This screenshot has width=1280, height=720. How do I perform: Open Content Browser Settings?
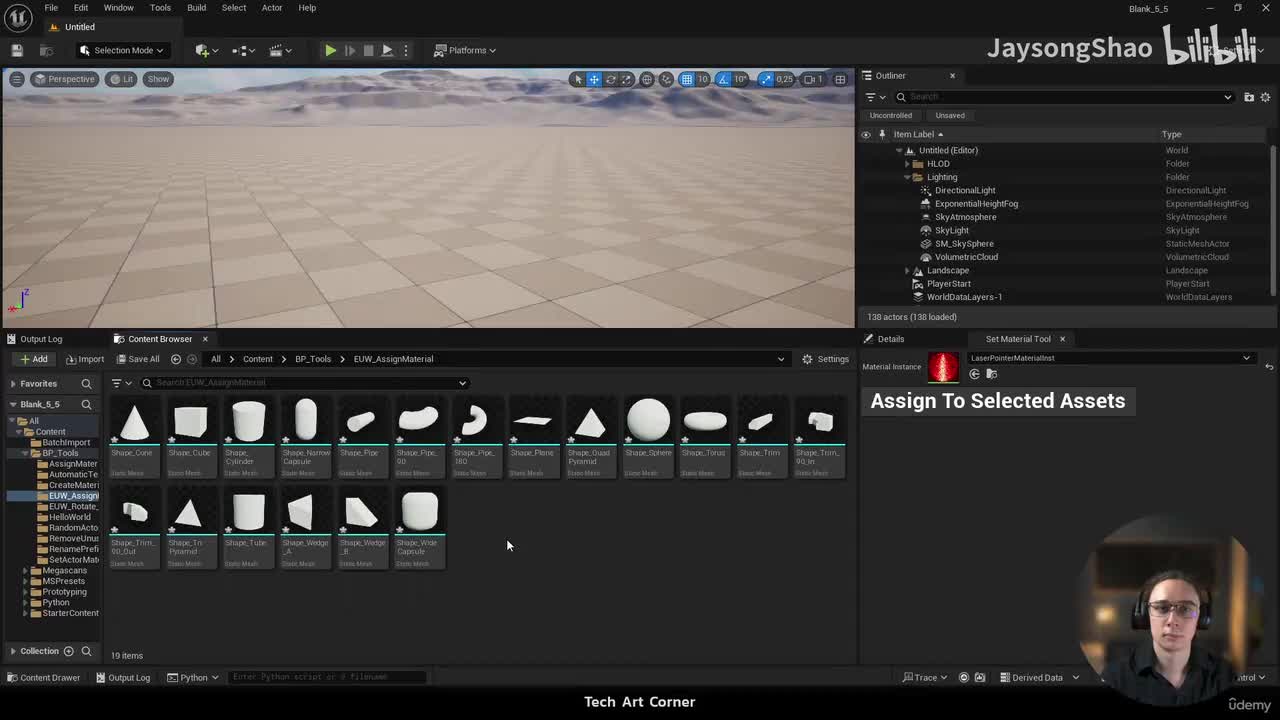coord(825,359)
